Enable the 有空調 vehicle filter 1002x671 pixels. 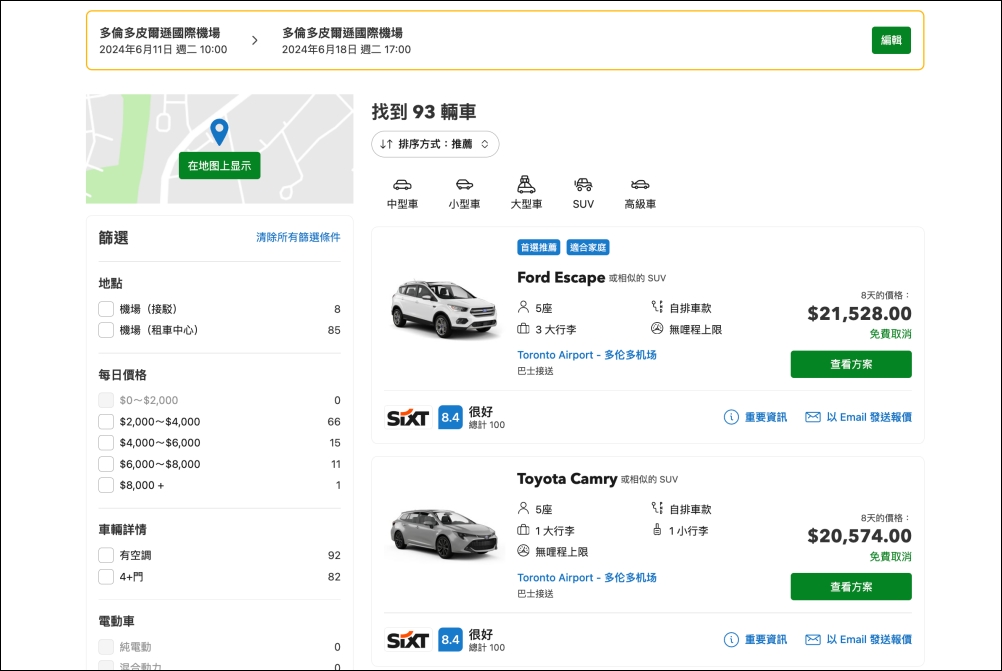pos(106,555)
